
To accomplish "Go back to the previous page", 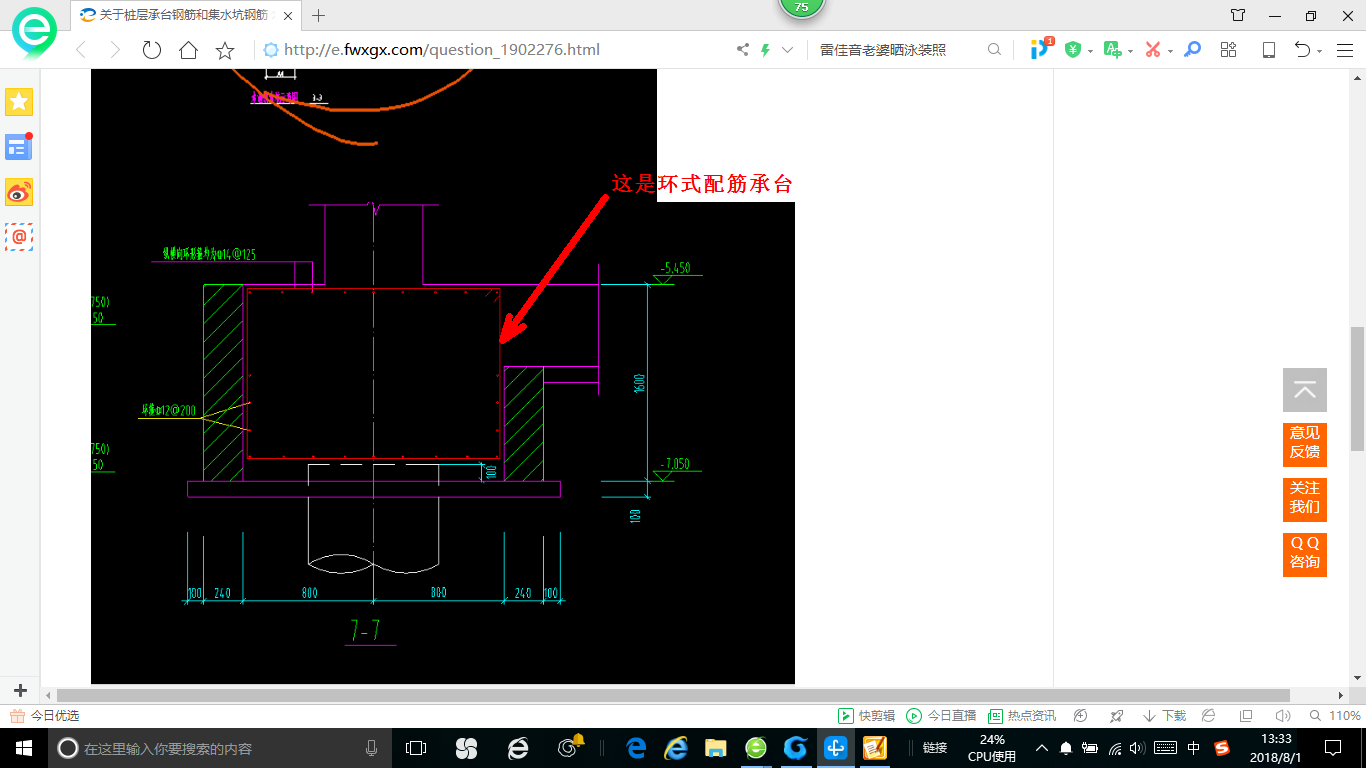I will pos(81,50).
